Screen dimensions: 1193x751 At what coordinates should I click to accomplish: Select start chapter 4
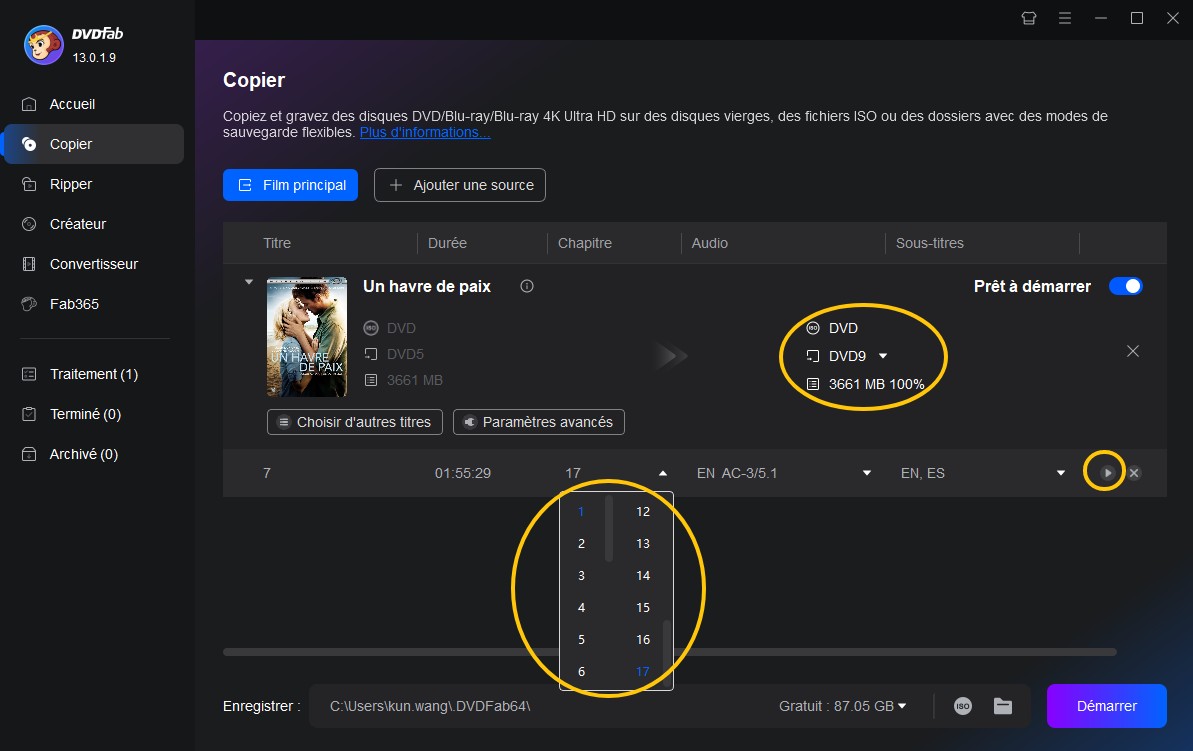(581, 607)
